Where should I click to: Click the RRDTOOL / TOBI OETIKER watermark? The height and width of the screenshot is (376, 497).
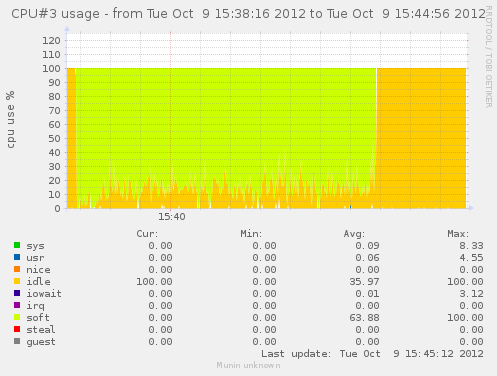pyautogui.click(x=488, y=56)
